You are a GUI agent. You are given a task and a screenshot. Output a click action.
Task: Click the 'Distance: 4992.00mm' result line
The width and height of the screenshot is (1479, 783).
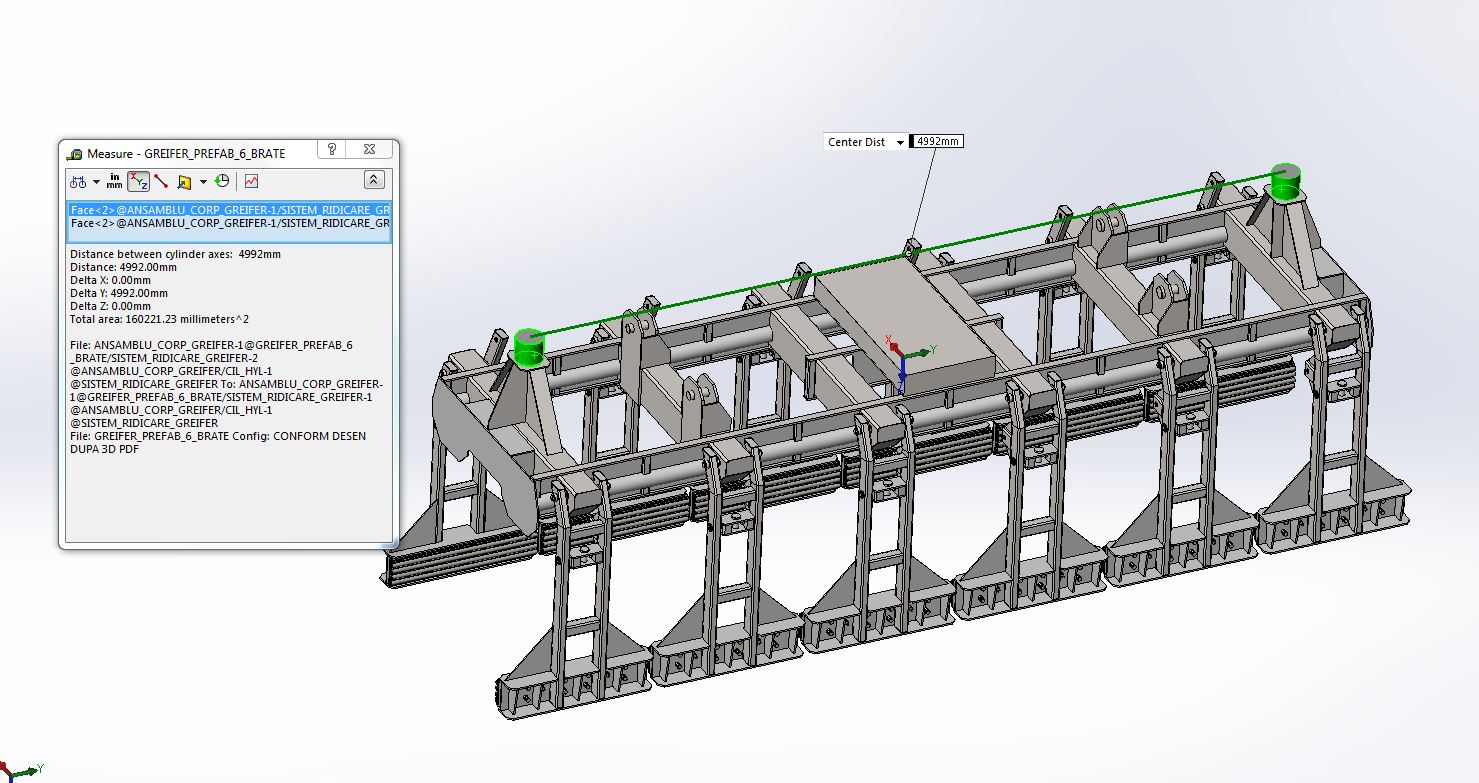pyautogui.click(x=123, y=267)
